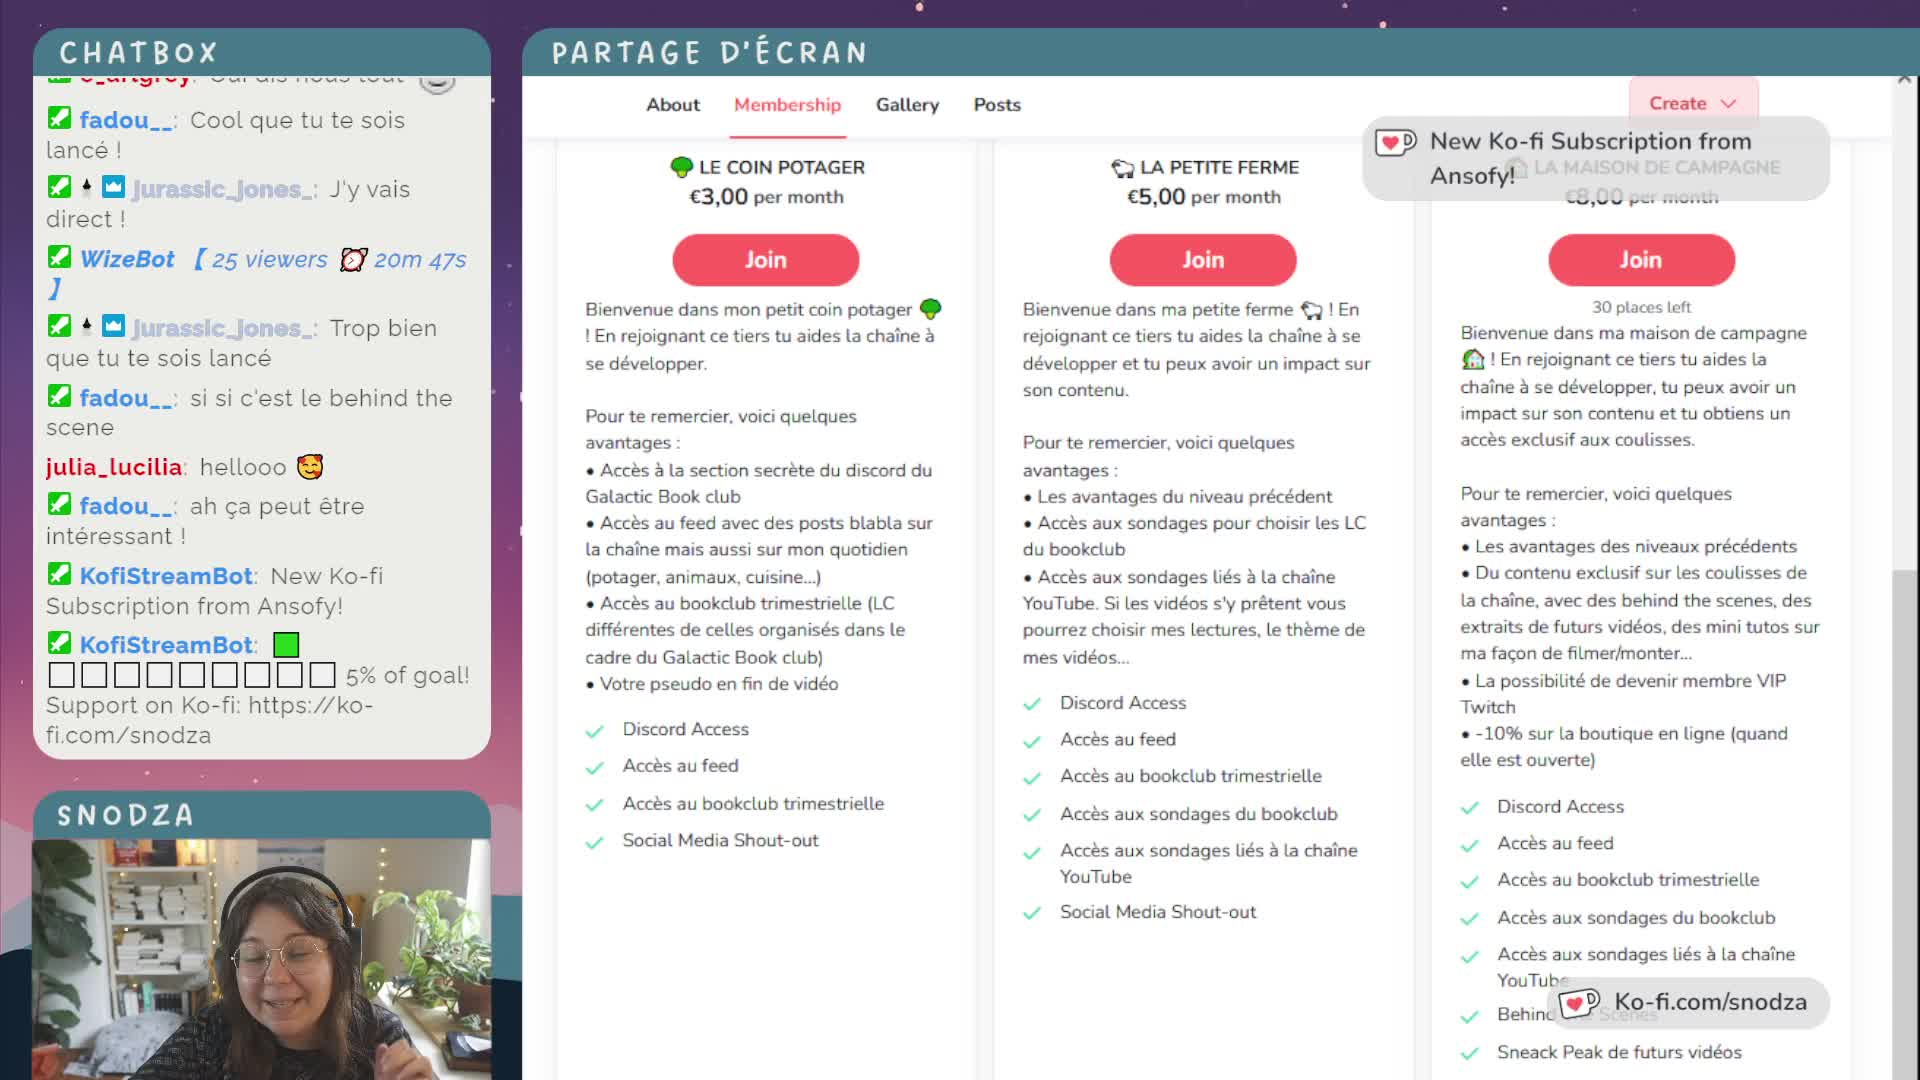Screen dimensions: 1920x1080
Task: Click the checkmark beside Discord Access in La Maison de Campagne
Action: [x=1469, y=808]
